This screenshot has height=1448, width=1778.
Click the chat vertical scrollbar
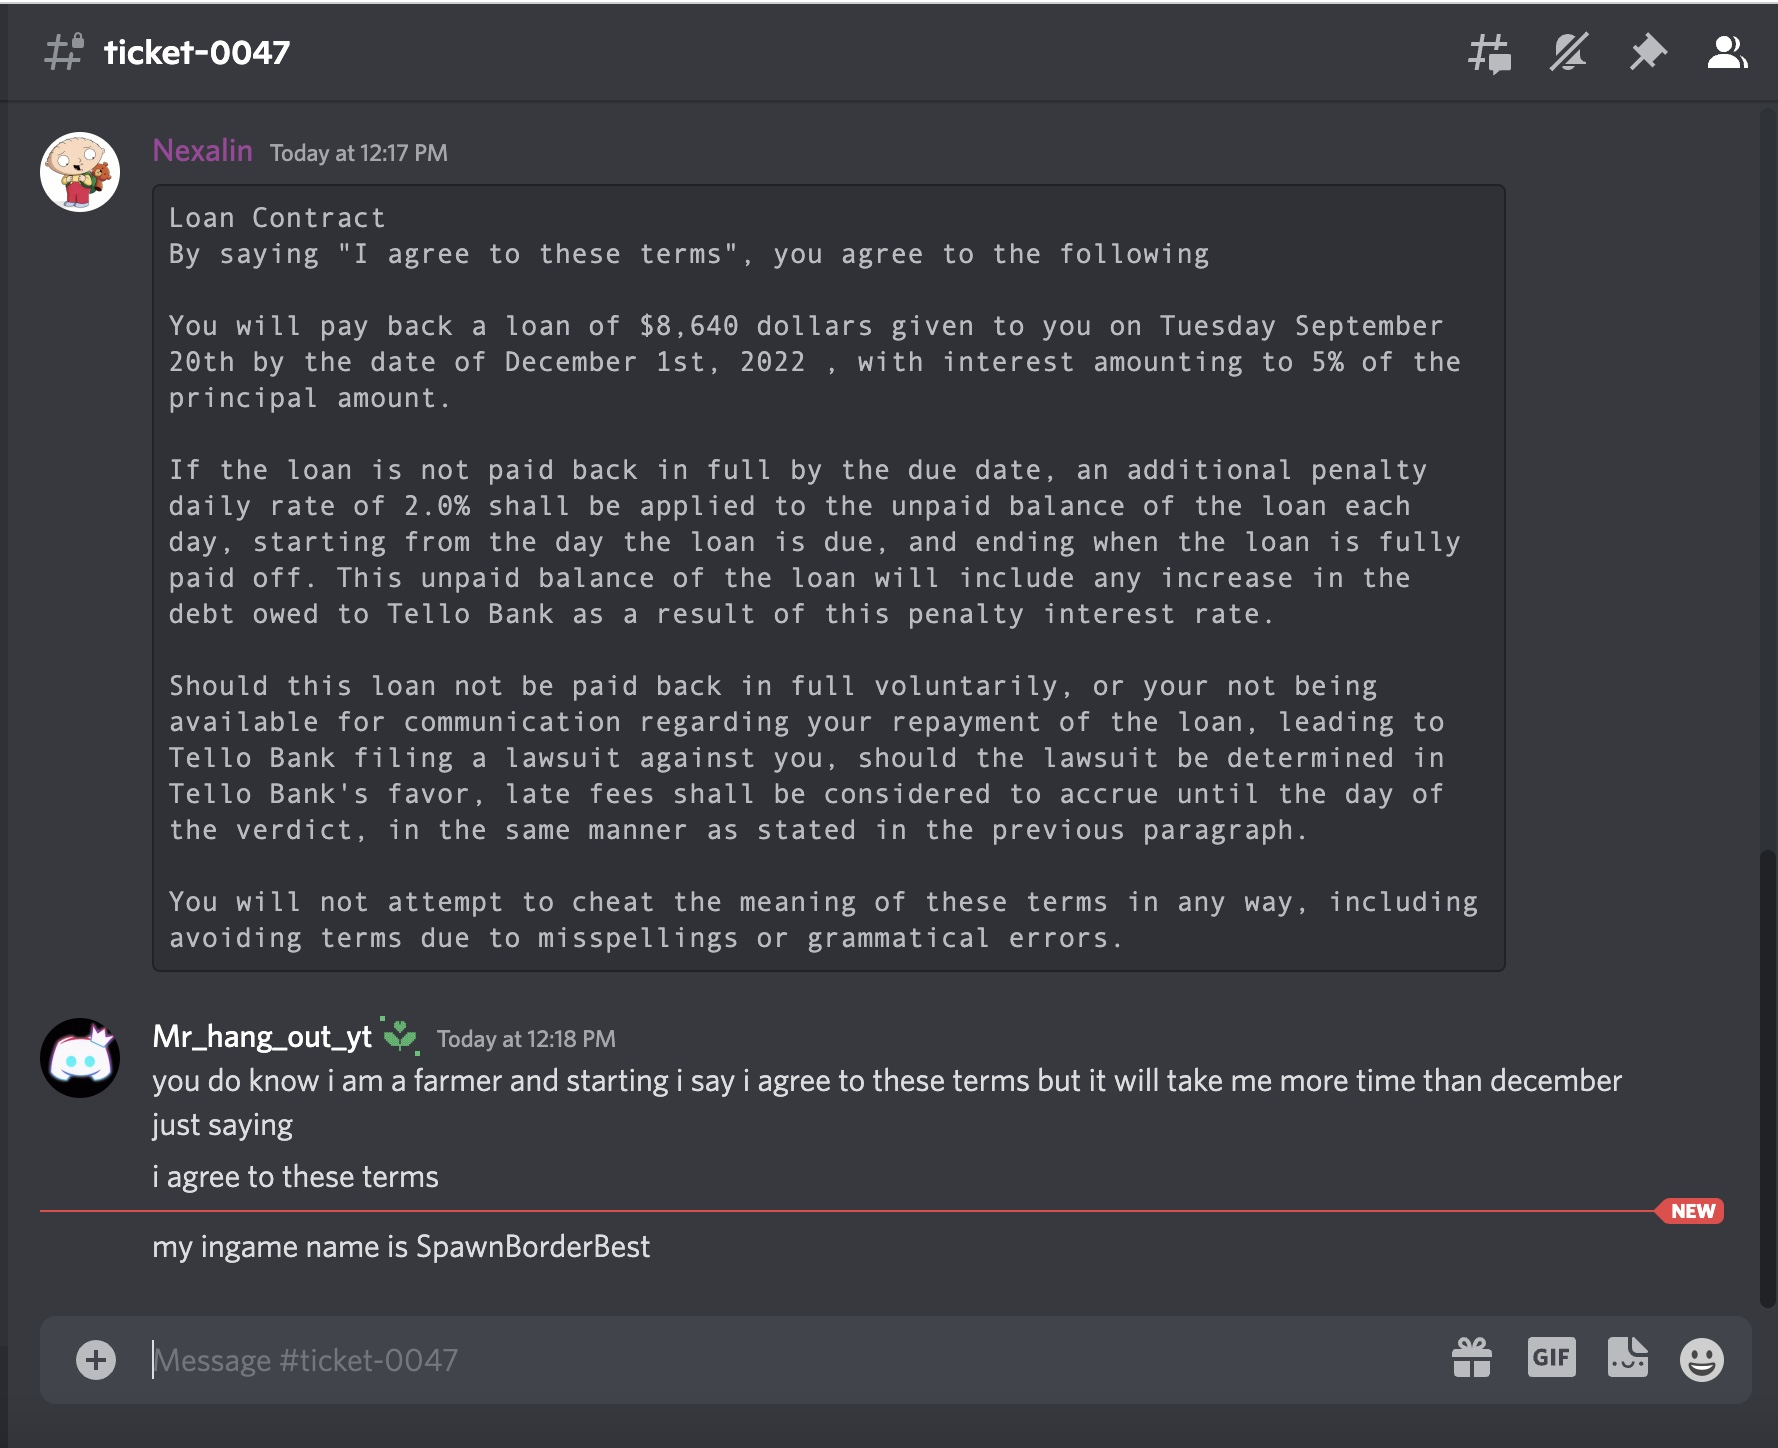click(1767, 1078)
